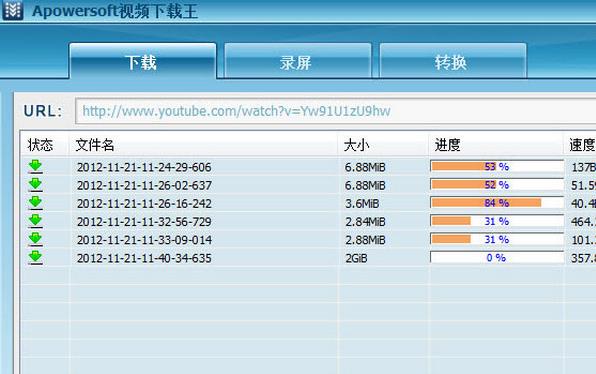Screen dimensions: 596x374
Task: Click the URL input field
Action: 336,111
